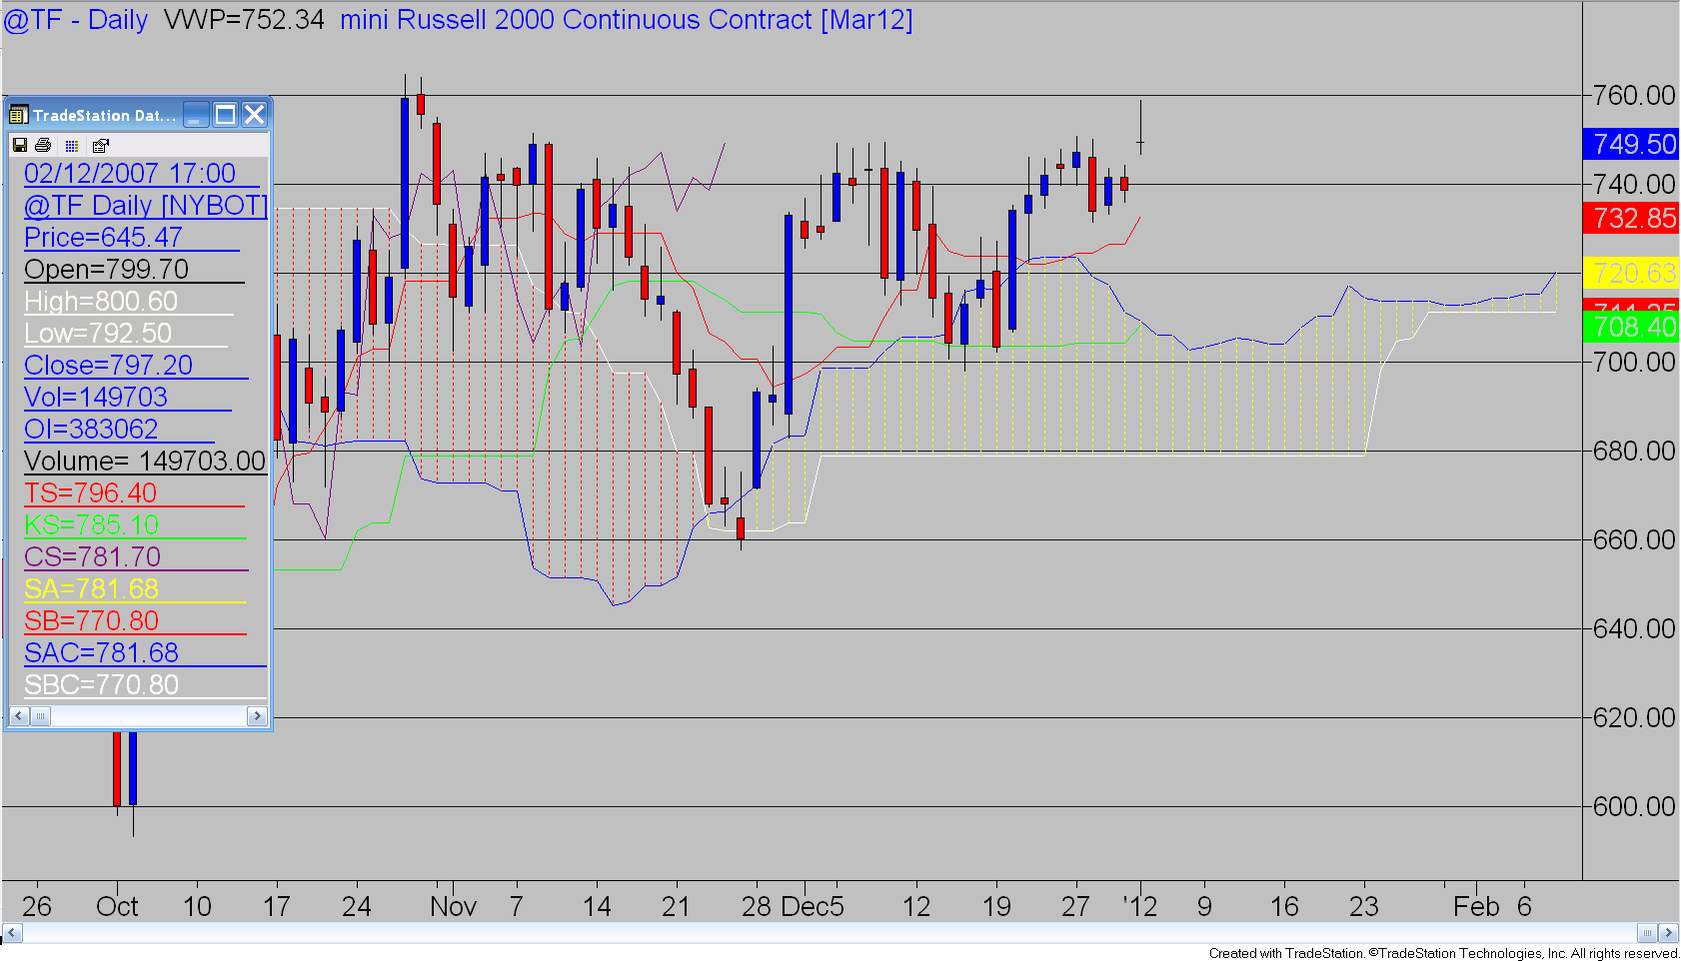Click the chart's bottom scrollbar thumb

point(1648,934)
